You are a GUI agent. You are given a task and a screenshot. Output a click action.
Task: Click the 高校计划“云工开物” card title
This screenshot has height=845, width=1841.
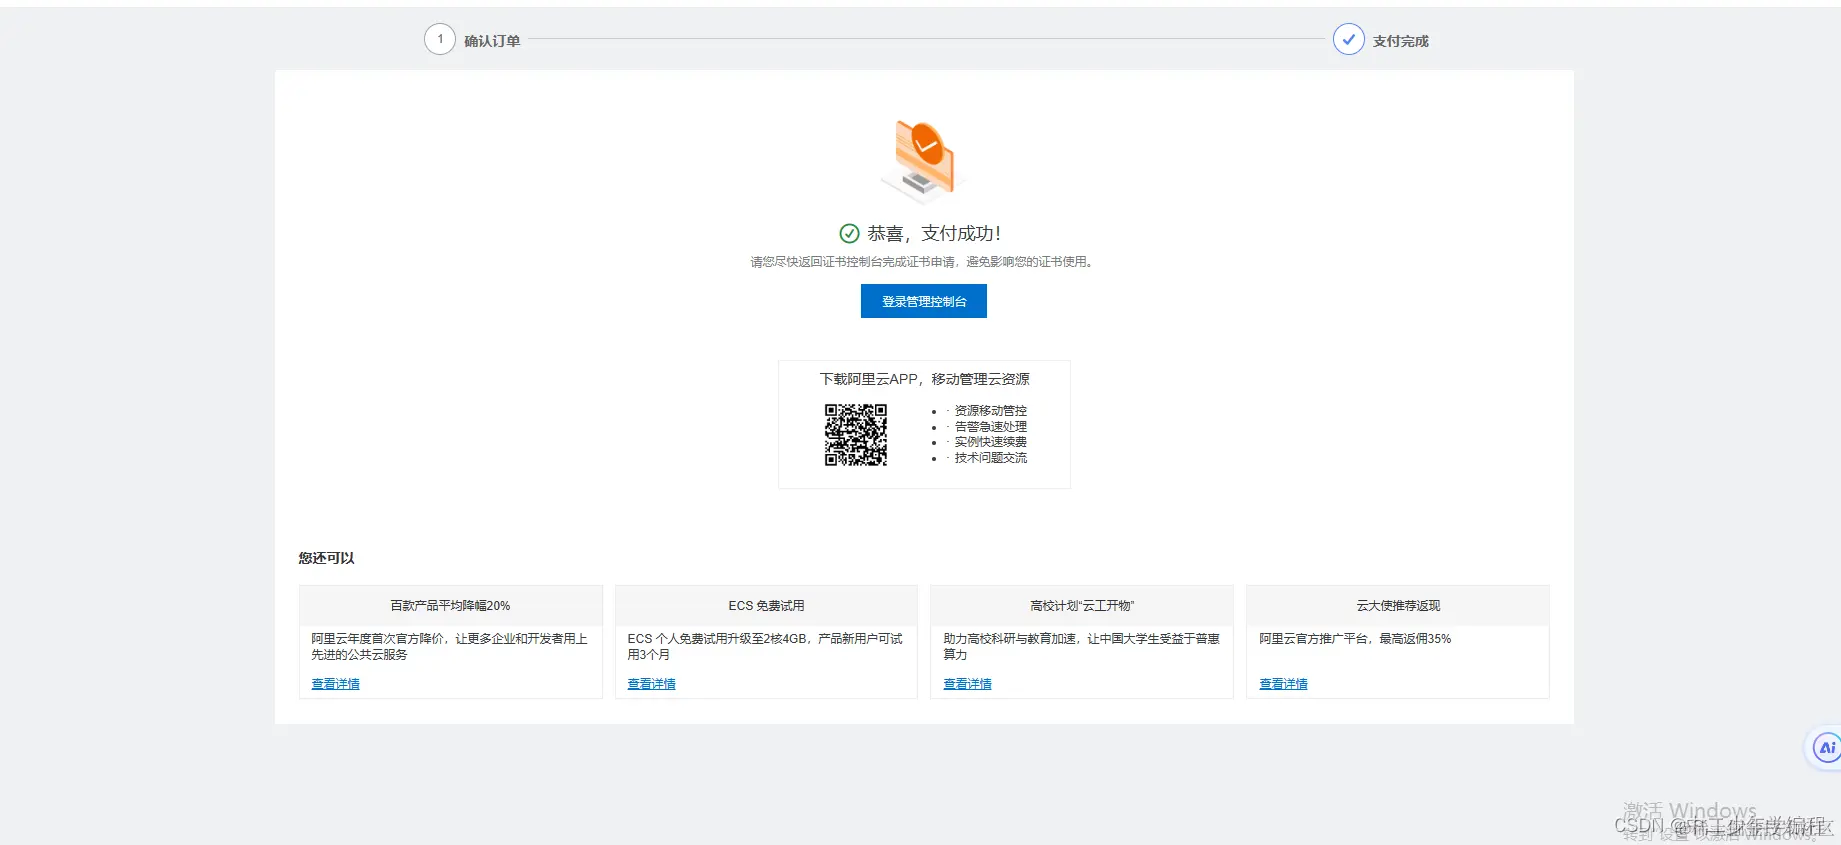click(x=1082, y=606)
